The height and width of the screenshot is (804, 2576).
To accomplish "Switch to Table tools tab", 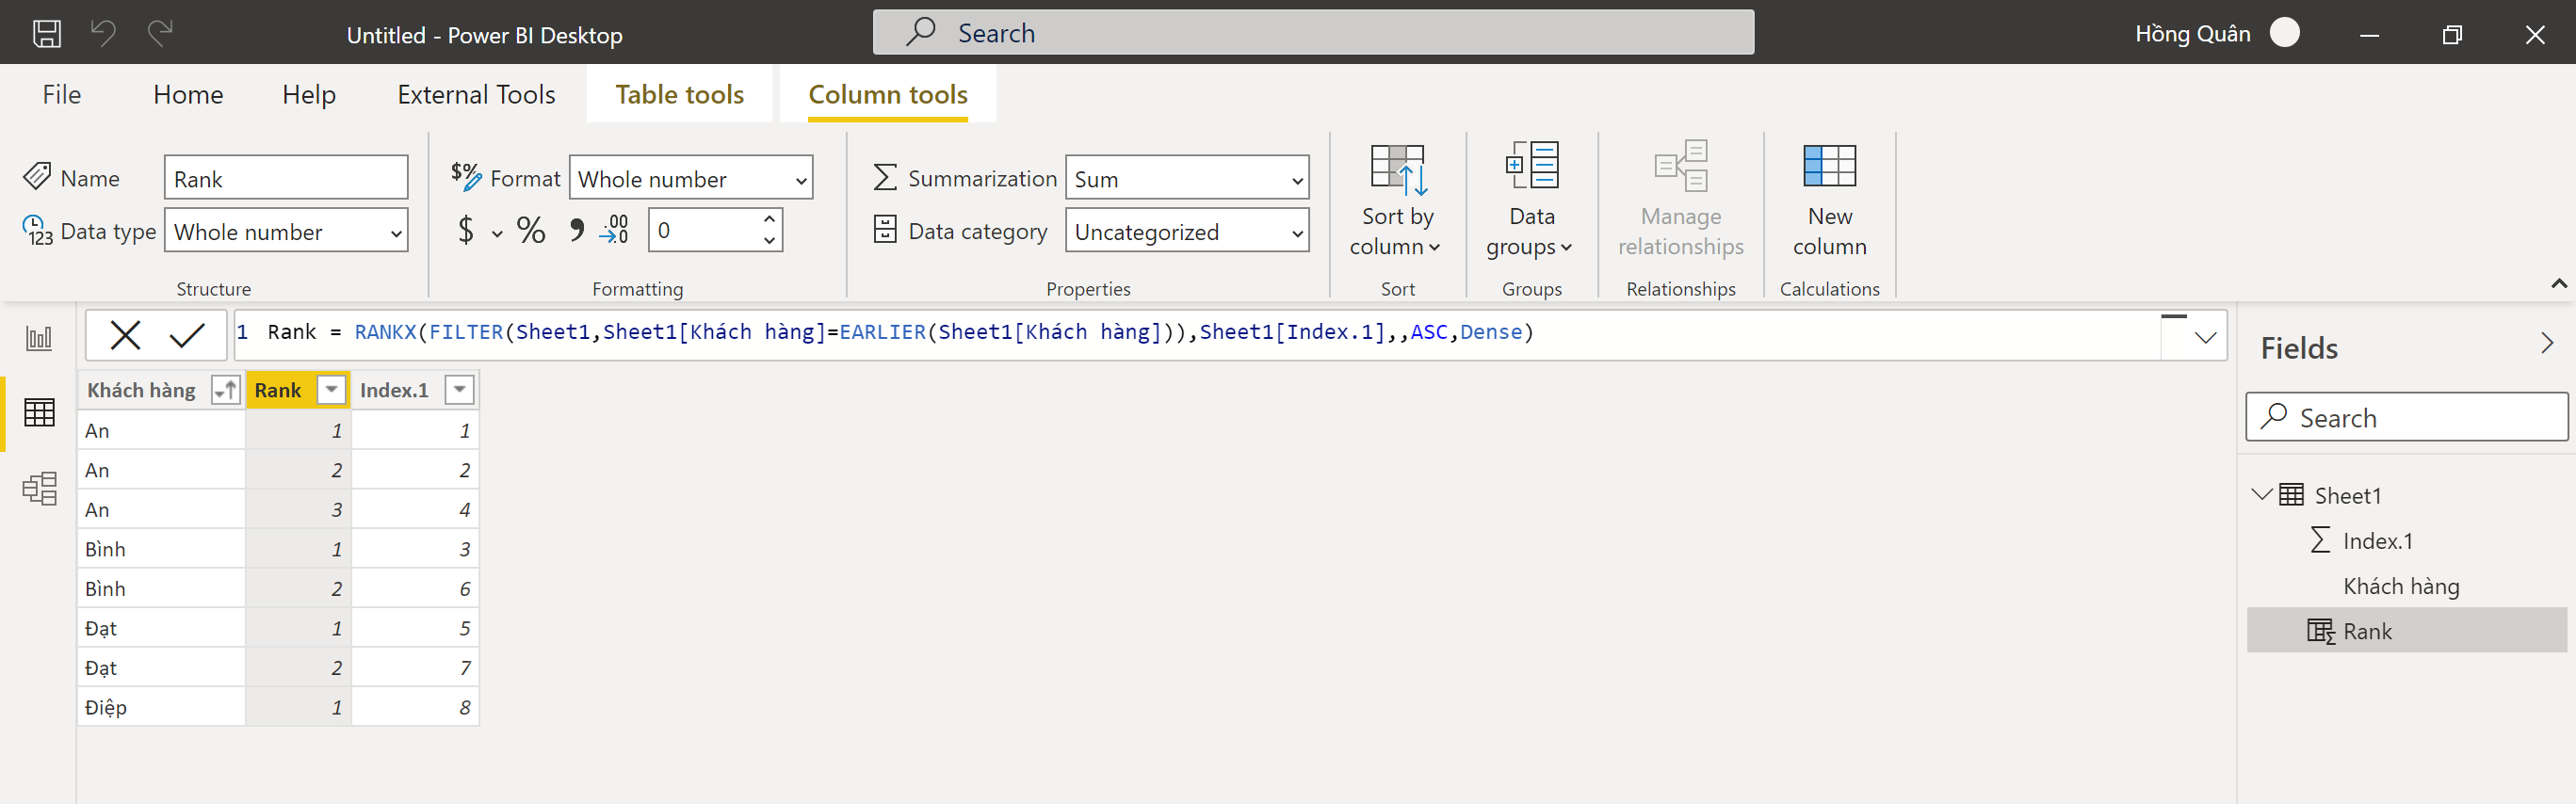I will 679,94.
